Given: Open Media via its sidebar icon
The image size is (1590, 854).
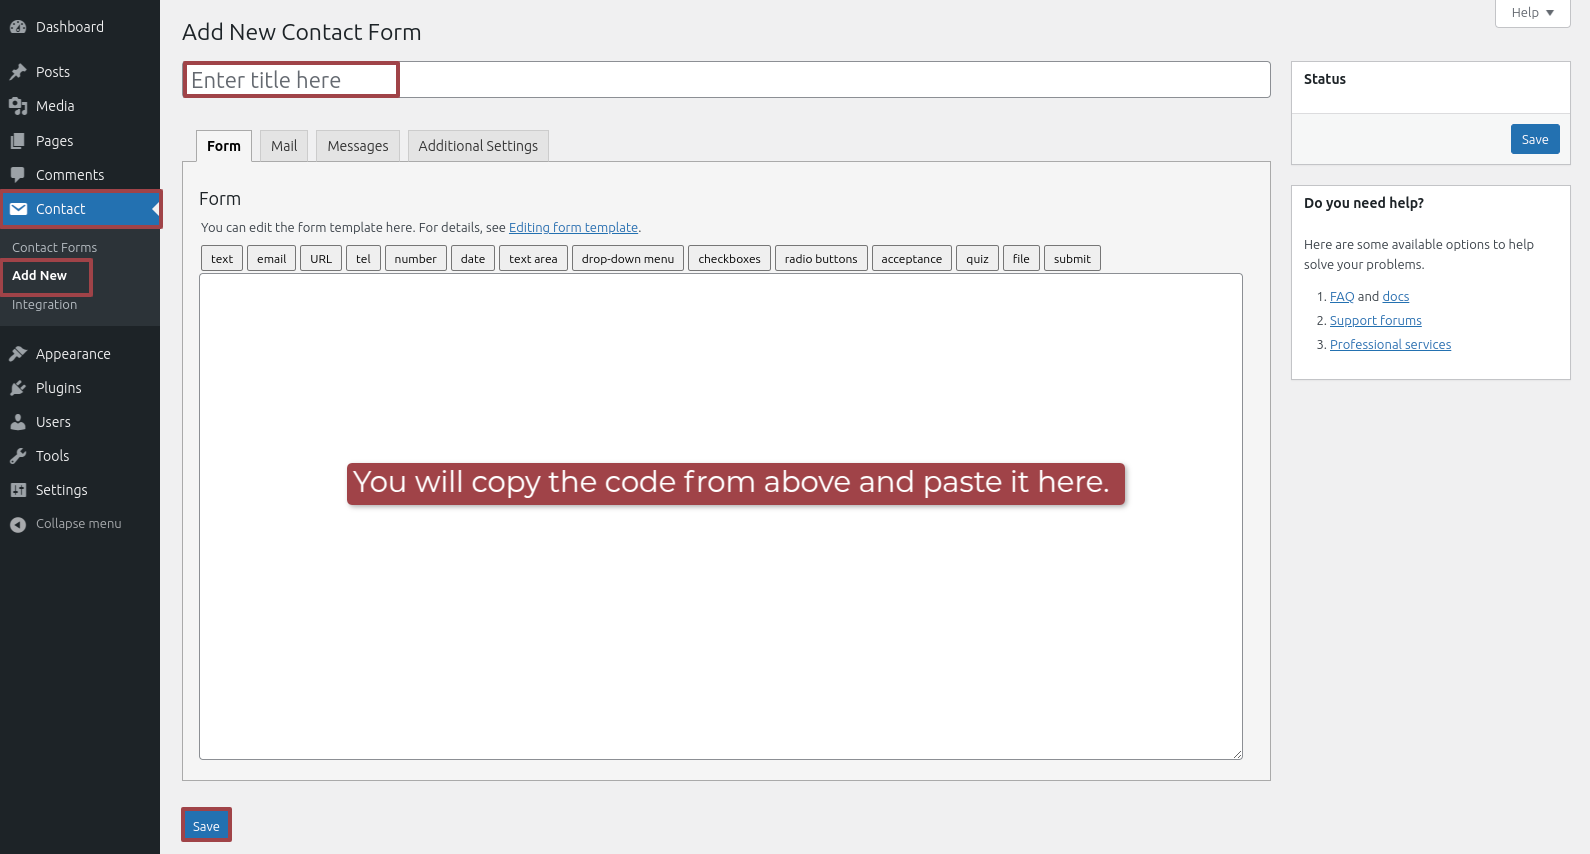Looking at the screenshot, I should tap(18, 106).
